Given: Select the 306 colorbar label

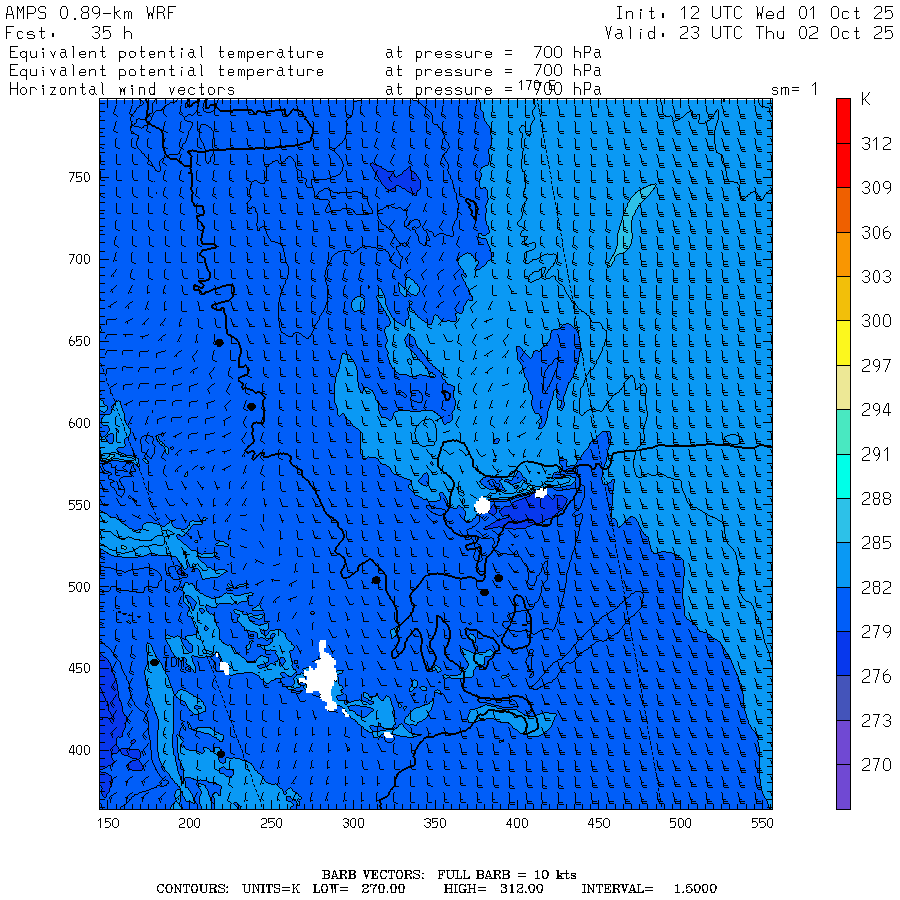Looking at the screenshot, I should click(876, 232).
